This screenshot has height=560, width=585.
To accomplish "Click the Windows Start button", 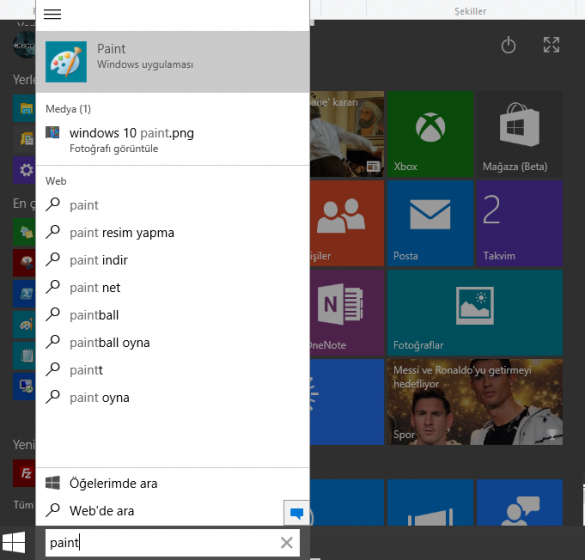I will (x=14, y=542).
